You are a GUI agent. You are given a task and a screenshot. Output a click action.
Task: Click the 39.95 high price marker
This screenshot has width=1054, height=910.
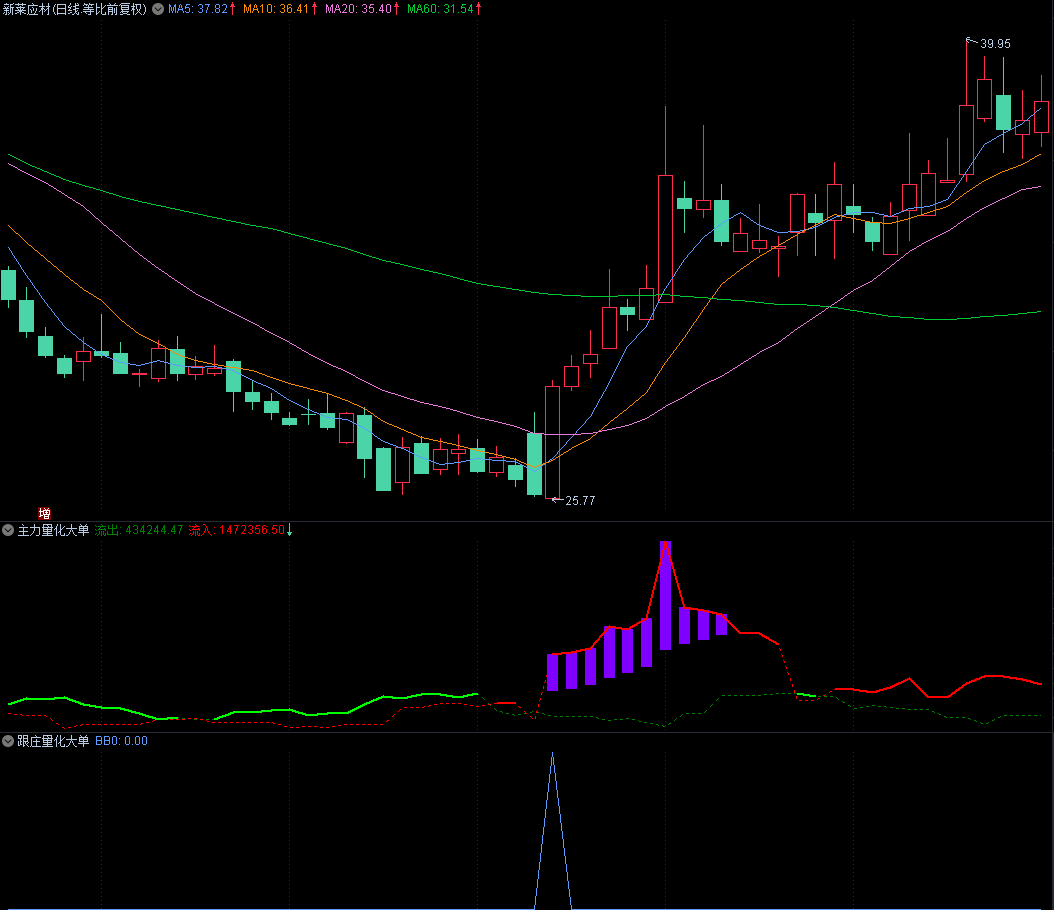click(x=994, y=43)
